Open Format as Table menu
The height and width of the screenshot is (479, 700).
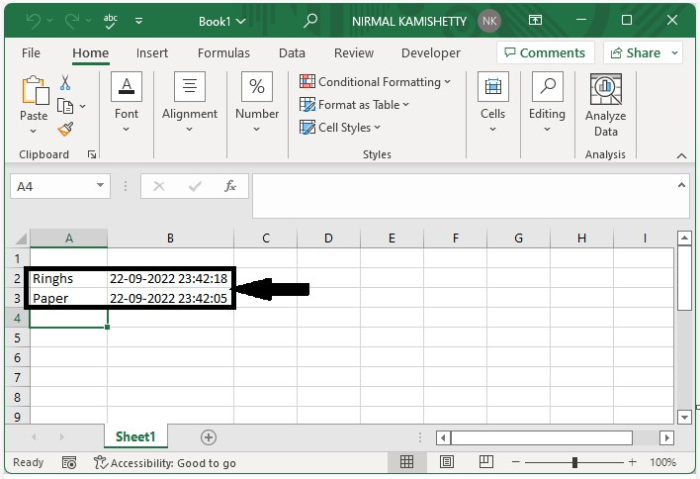point(354,105)
